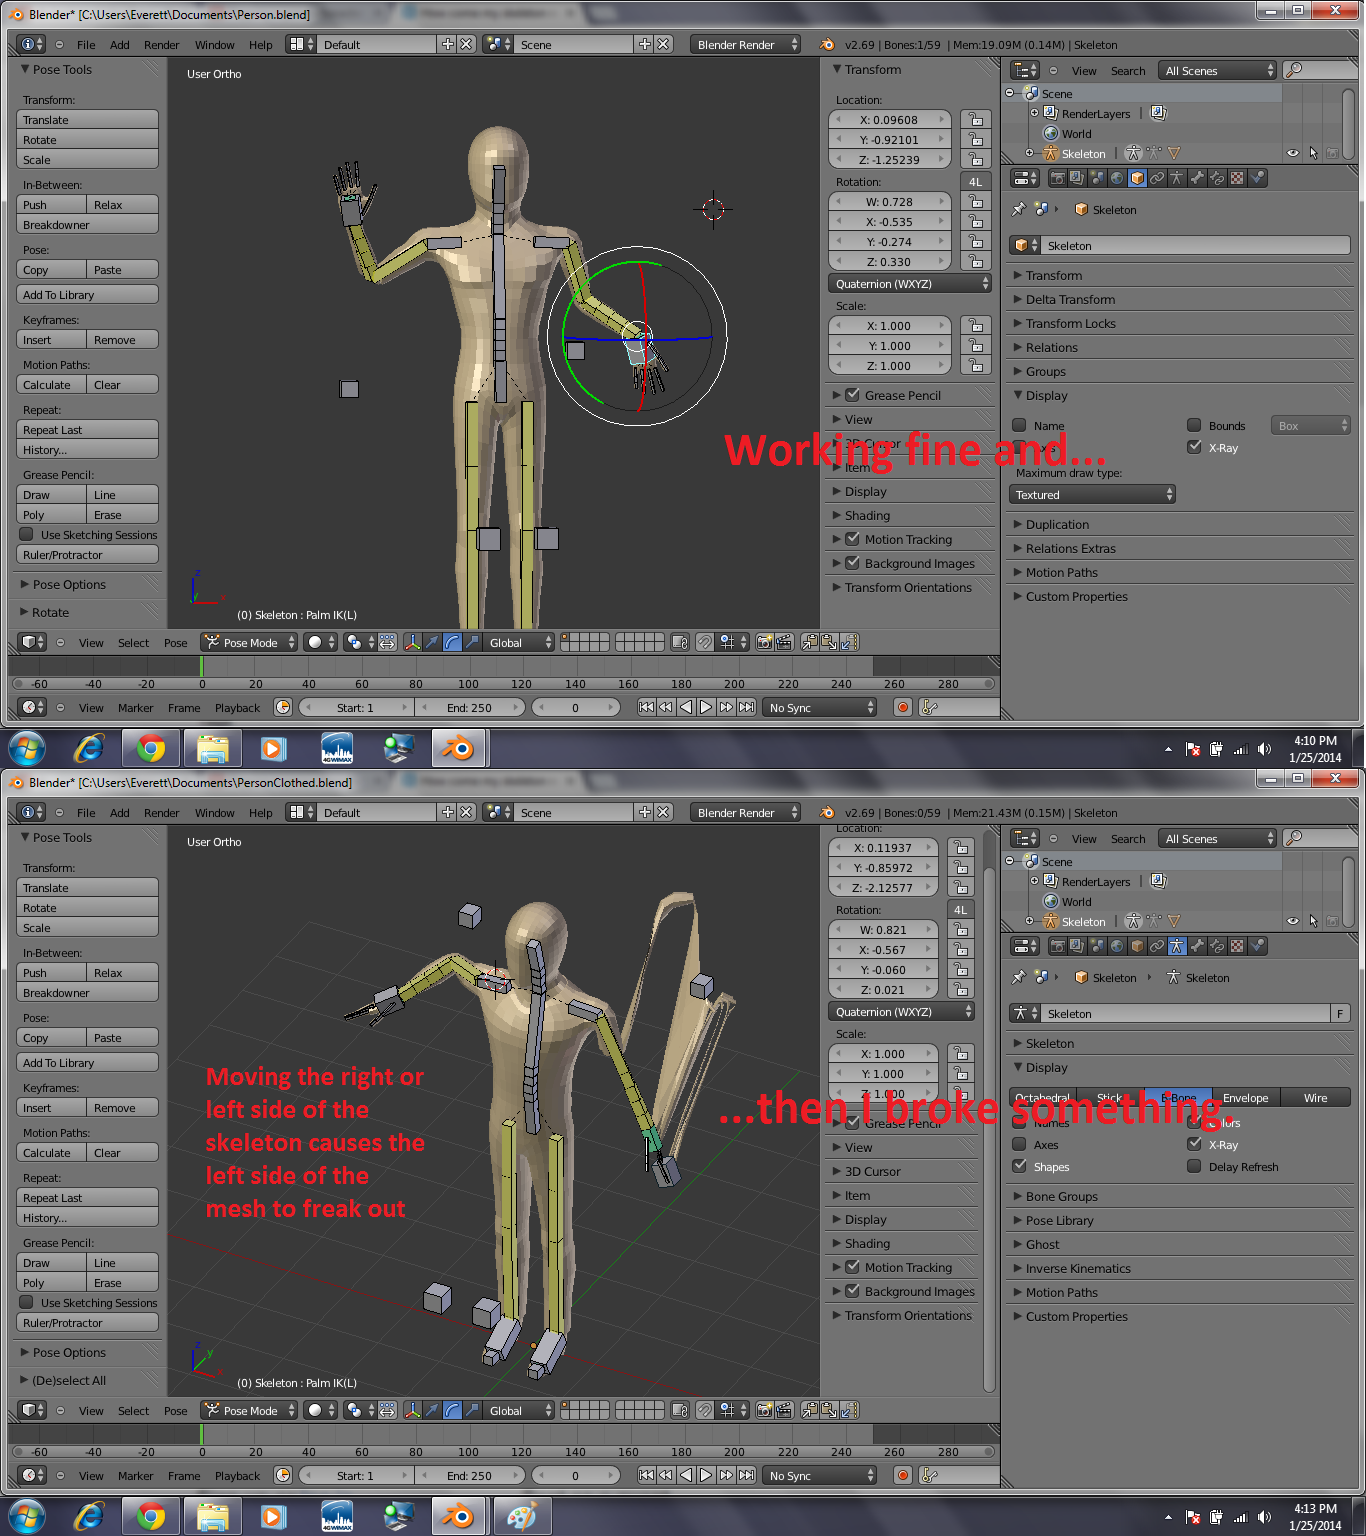1366x1536 pixels.
Task: Toggle Background Images checkbox in Person.blend
Action: tap(852, 563)
